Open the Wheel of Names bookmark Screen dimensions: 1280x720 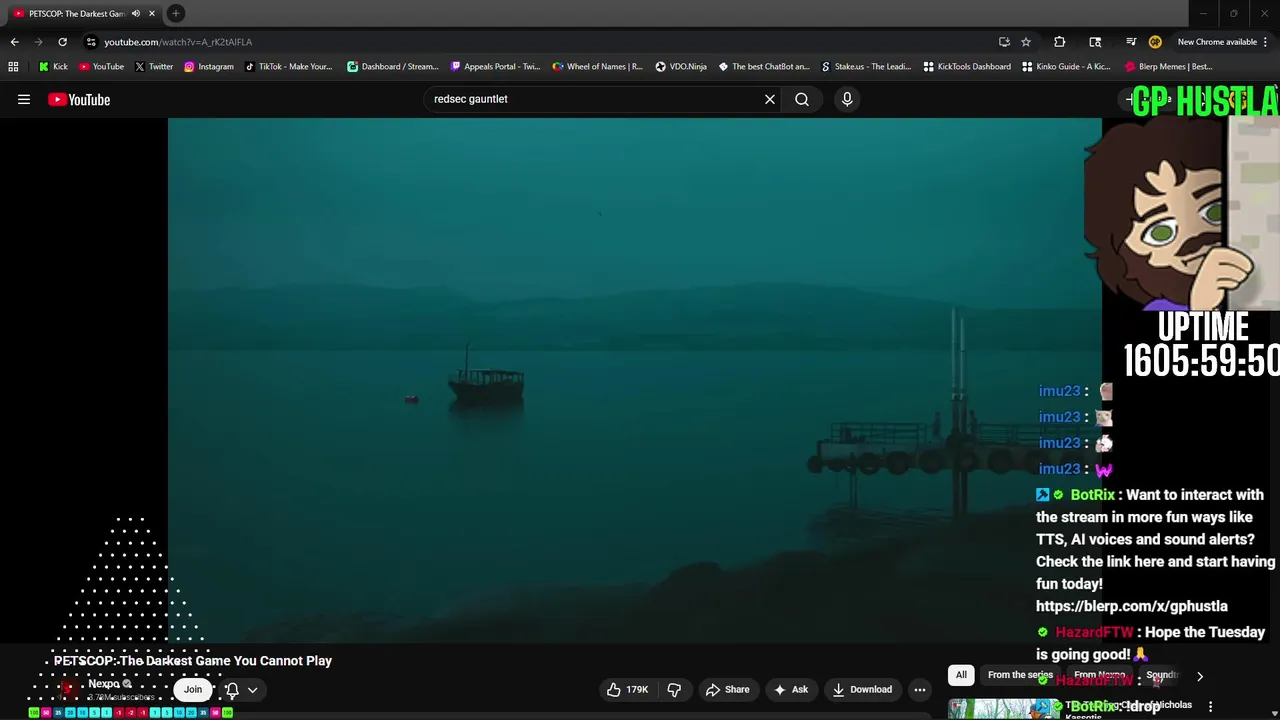[597, 67]
